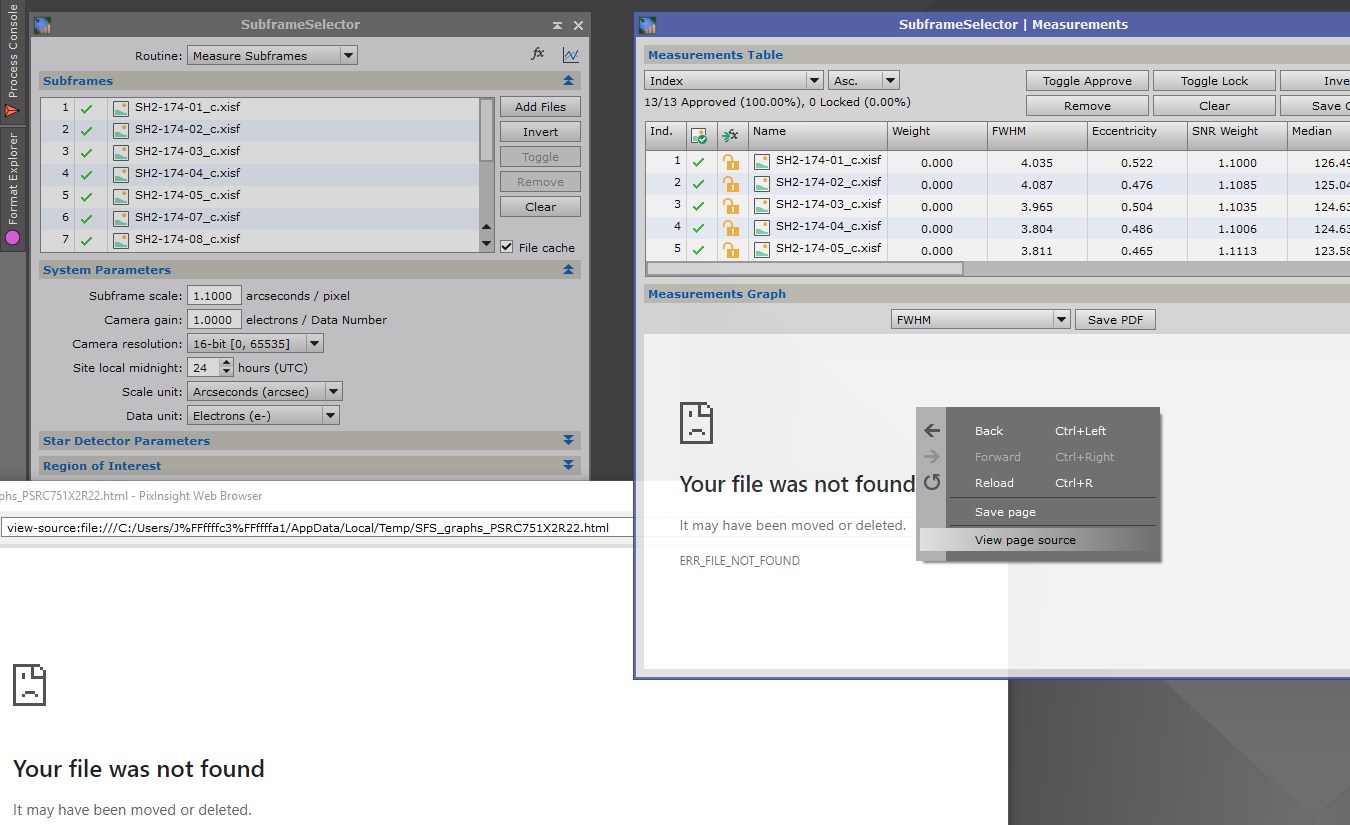
Task: Click image icon of SH2-174-01_c.xisf in Subframes list
Action: [x=121, y=108]
